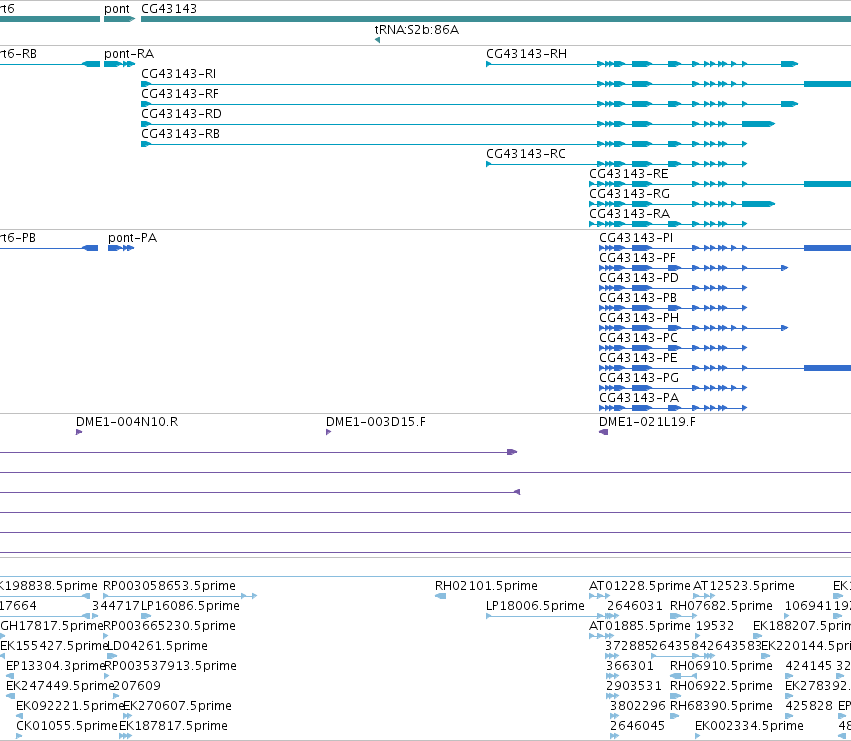Click the DME1-004N10.R arrow glyph
Viewport: 851px width, 741px height.
coord(79,432)
